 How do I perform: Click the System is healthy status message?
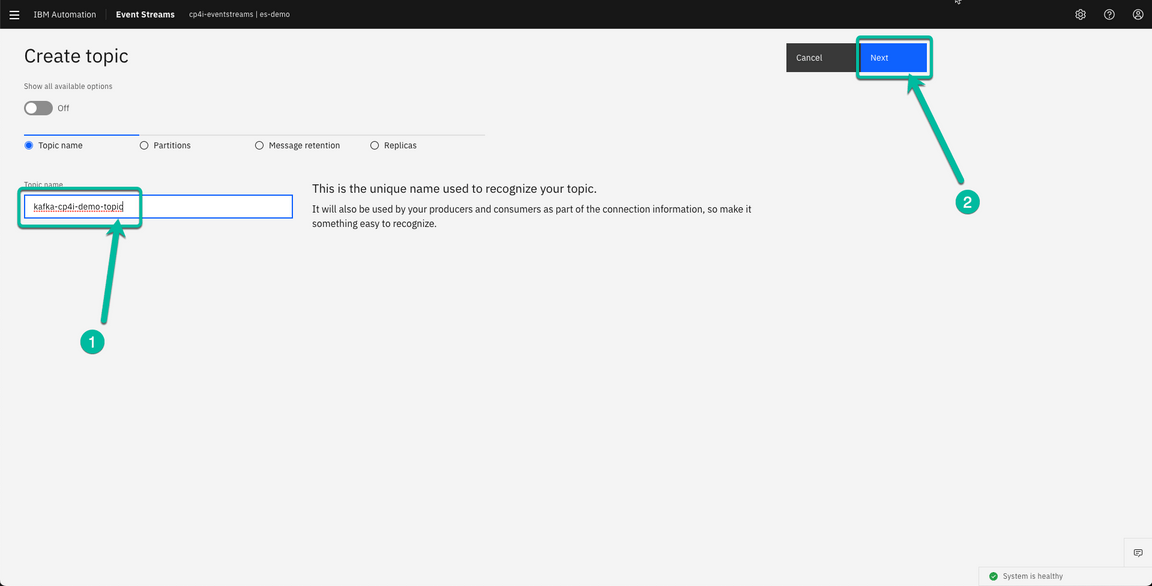1032,576
